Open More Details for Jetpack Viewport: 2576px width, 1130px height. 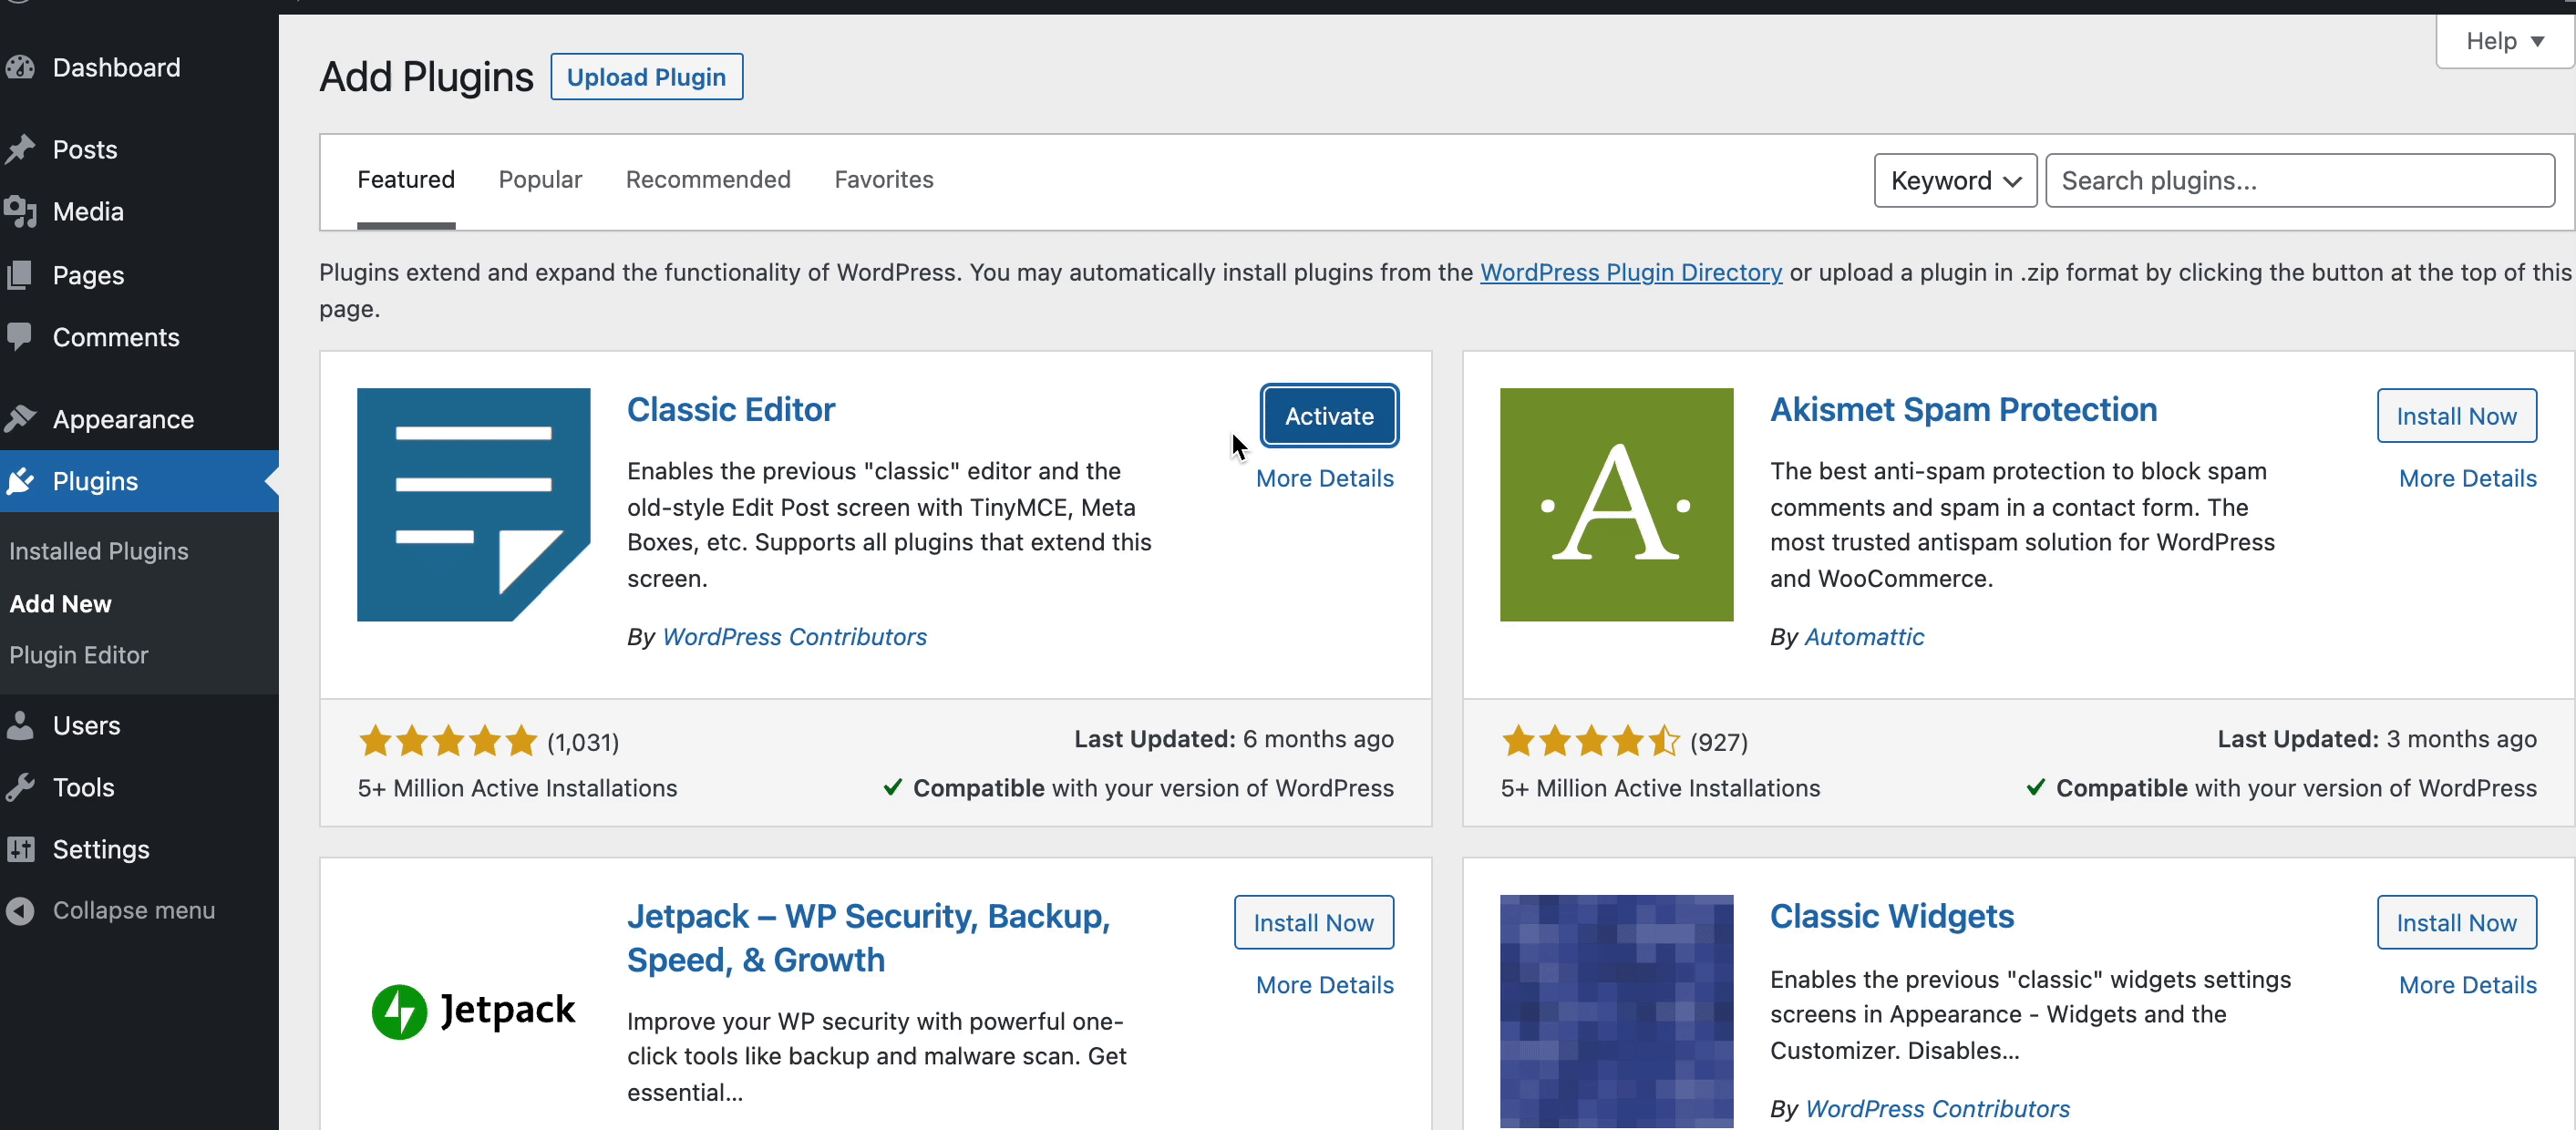point(1324,984)
